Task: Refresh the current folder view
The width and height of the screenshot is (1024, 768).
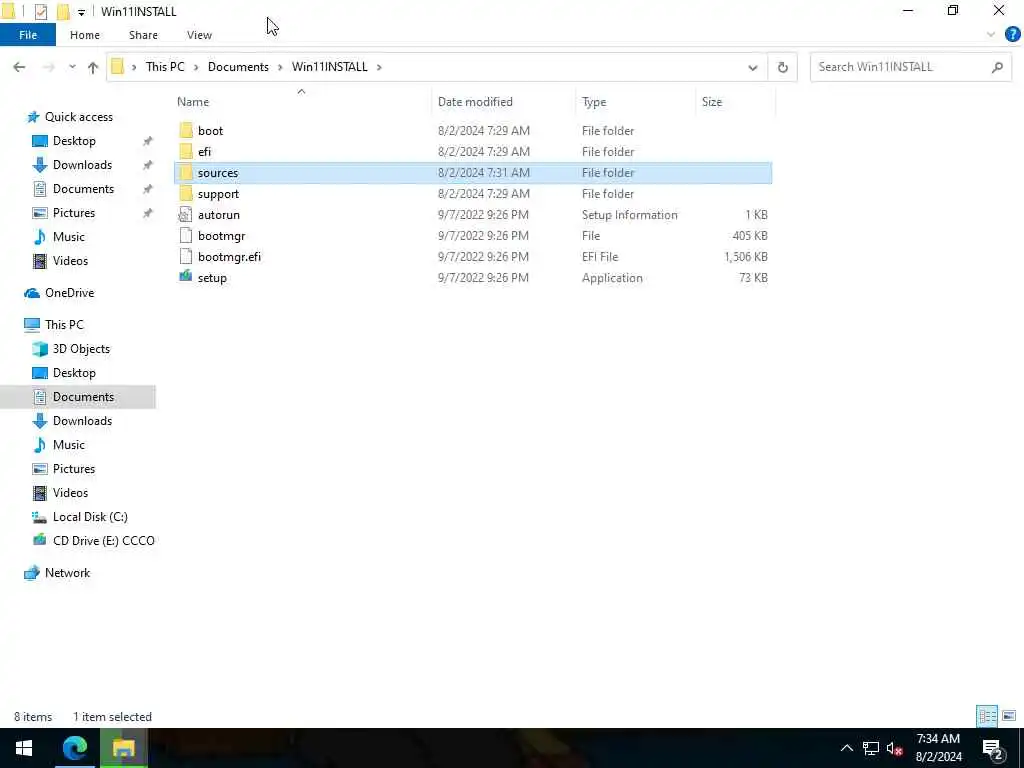Action: coord(782,67)
